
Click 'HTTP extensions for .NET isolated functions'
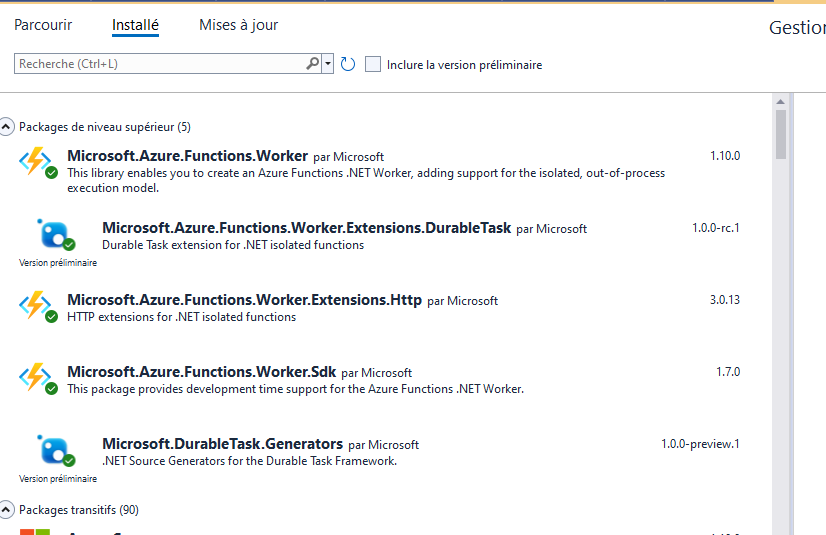(182, 317)
